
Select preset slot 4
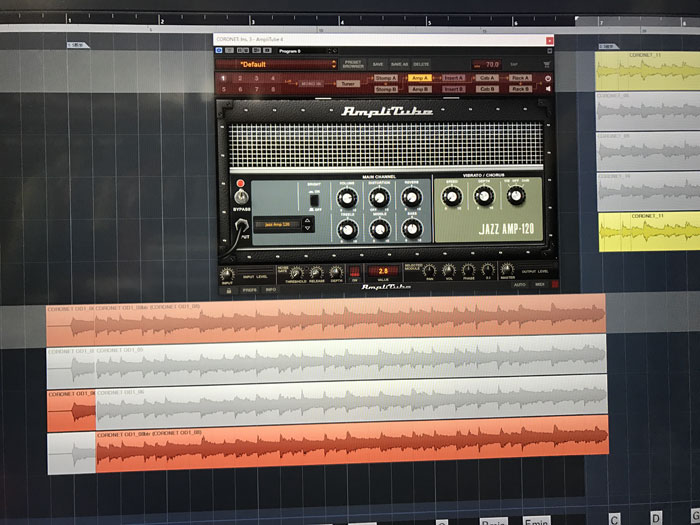point(273,78)
